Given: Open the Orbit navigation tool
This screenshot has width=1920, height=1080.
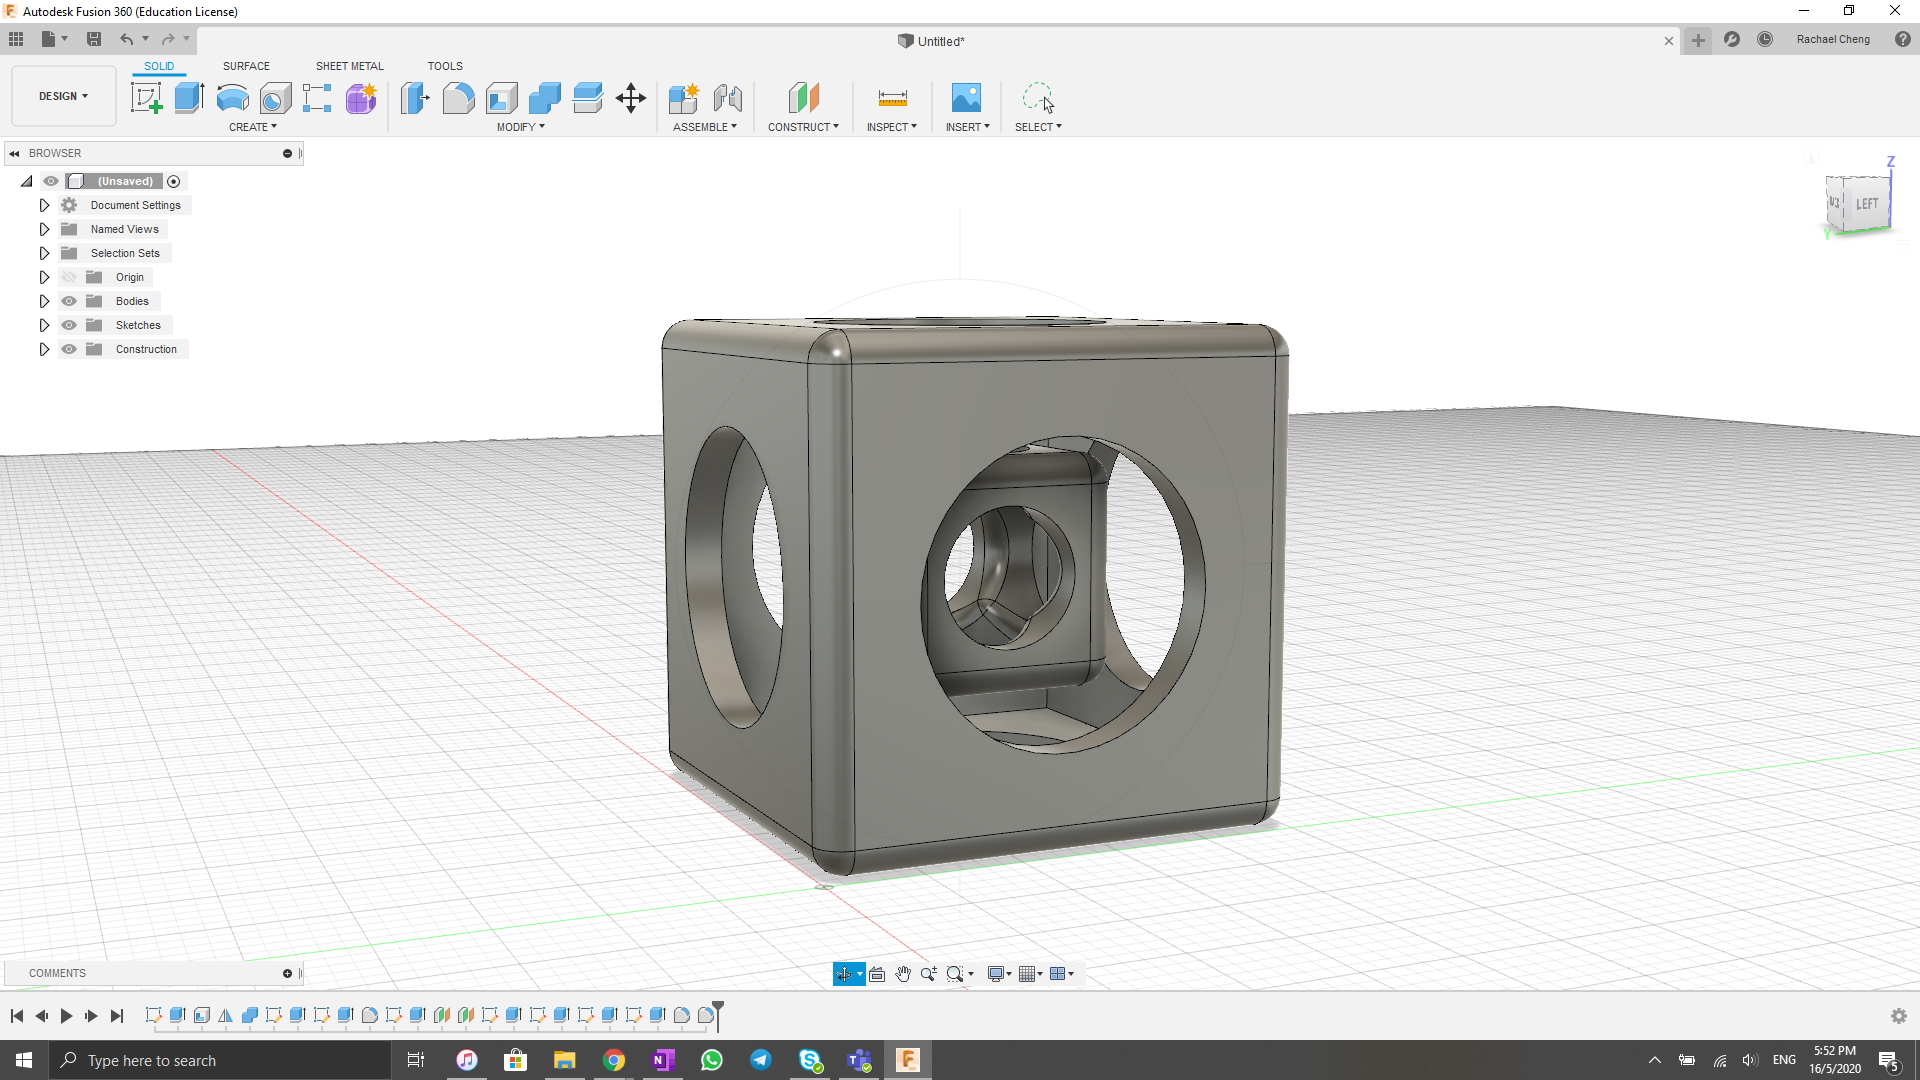Looking at the screenshot, I should (x=844, y=974).
